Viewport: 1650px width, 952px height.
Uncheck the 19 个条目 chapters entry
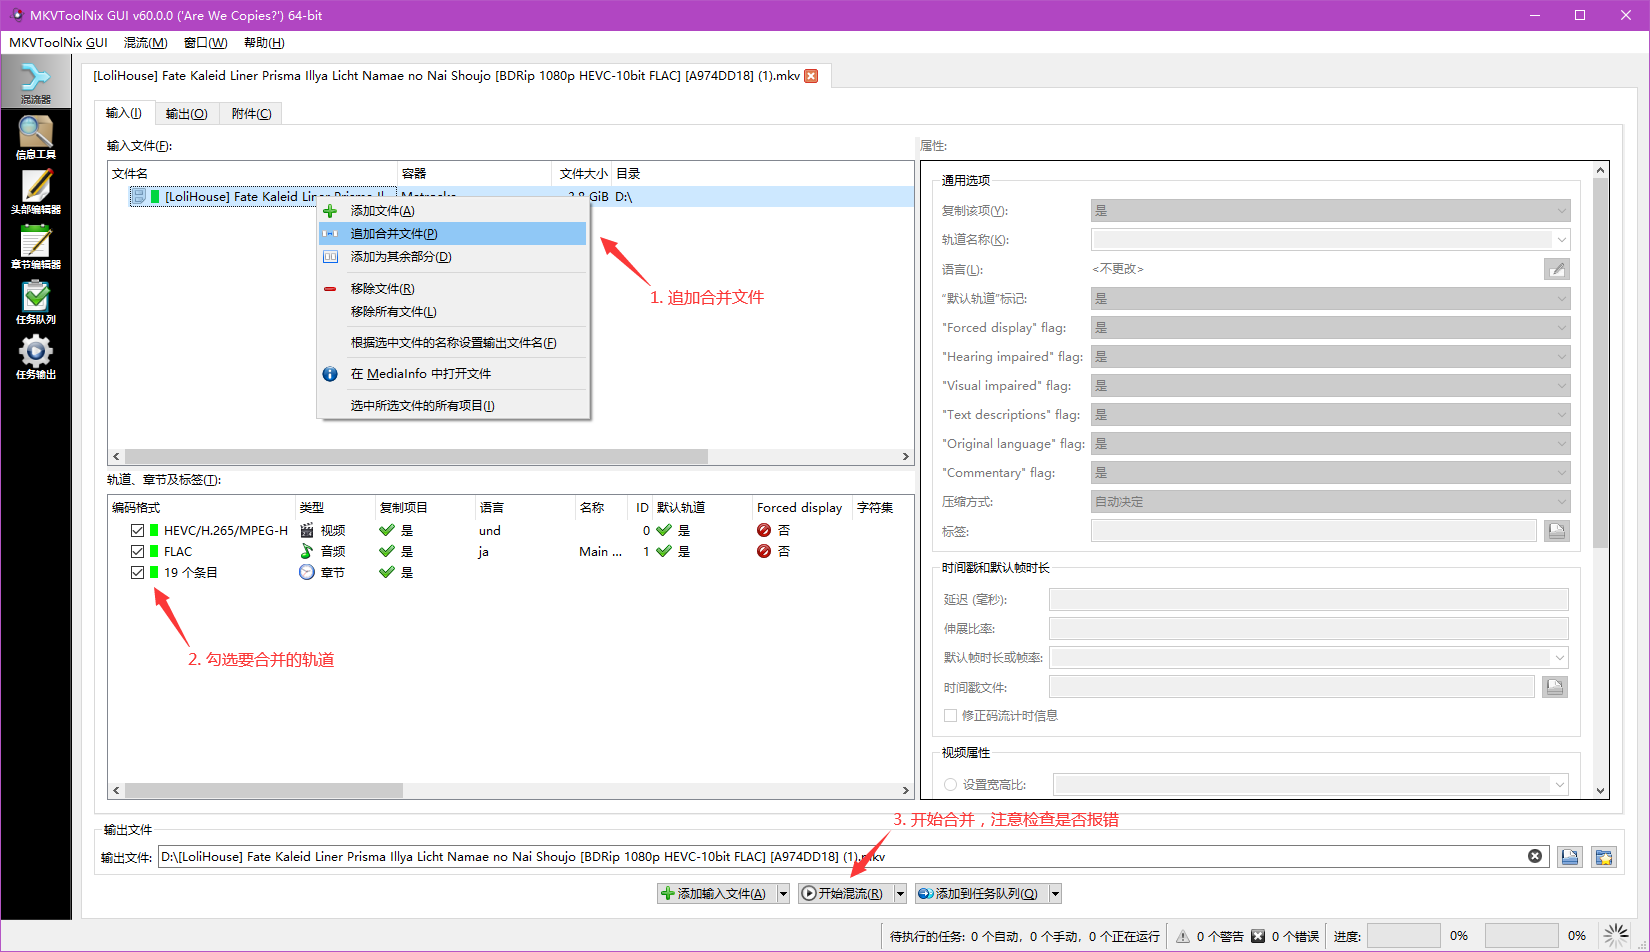(x=138, y=573)
